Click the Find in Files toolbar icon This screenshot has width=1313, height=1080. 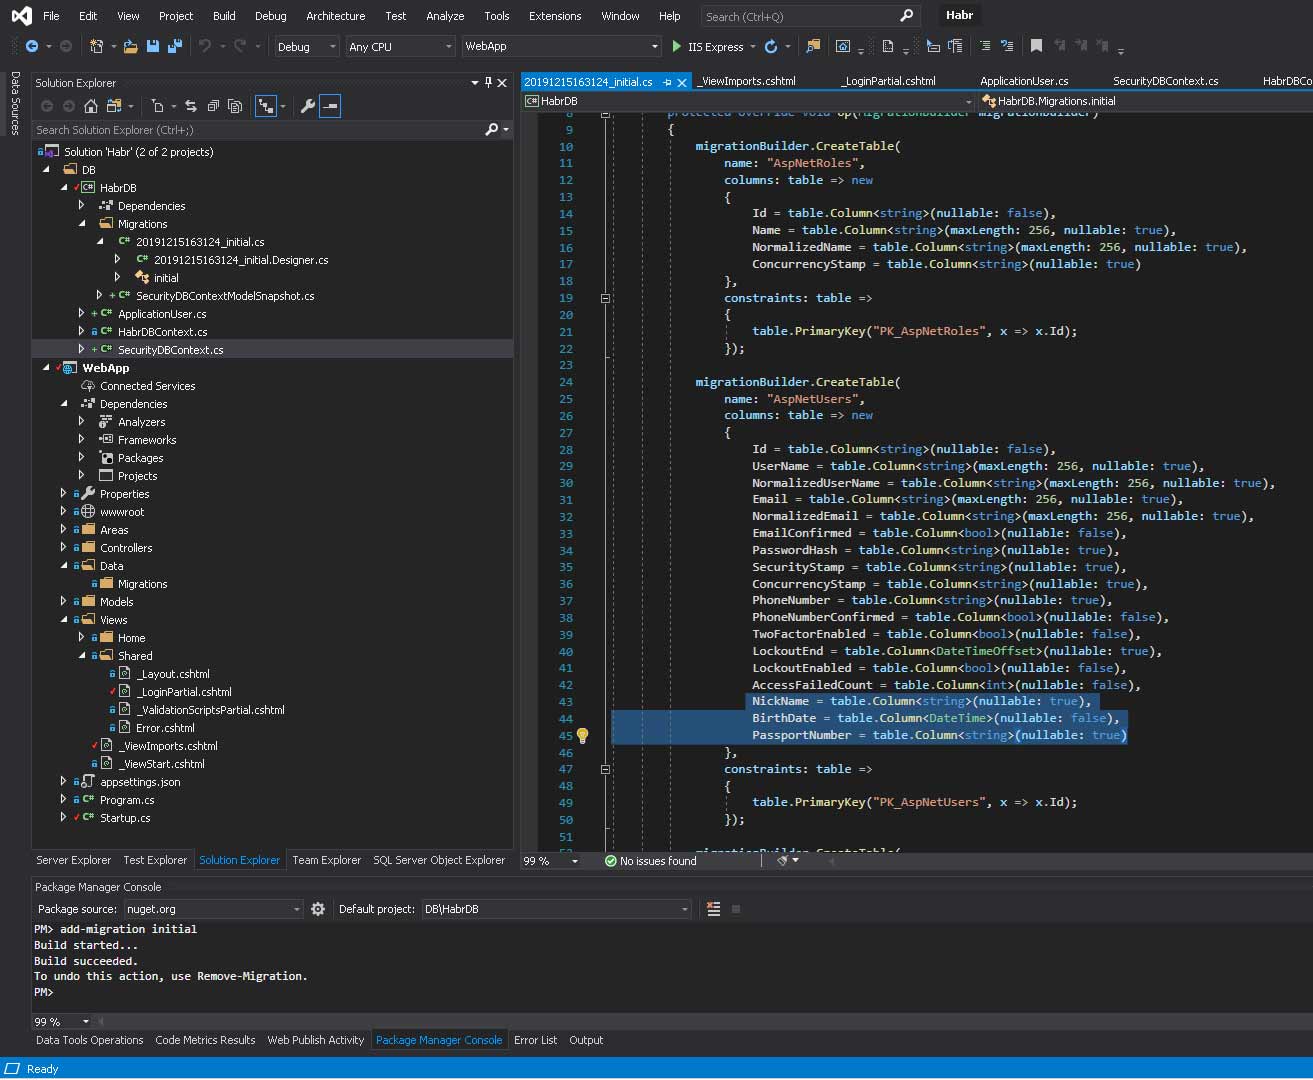(x=813, y=46)
